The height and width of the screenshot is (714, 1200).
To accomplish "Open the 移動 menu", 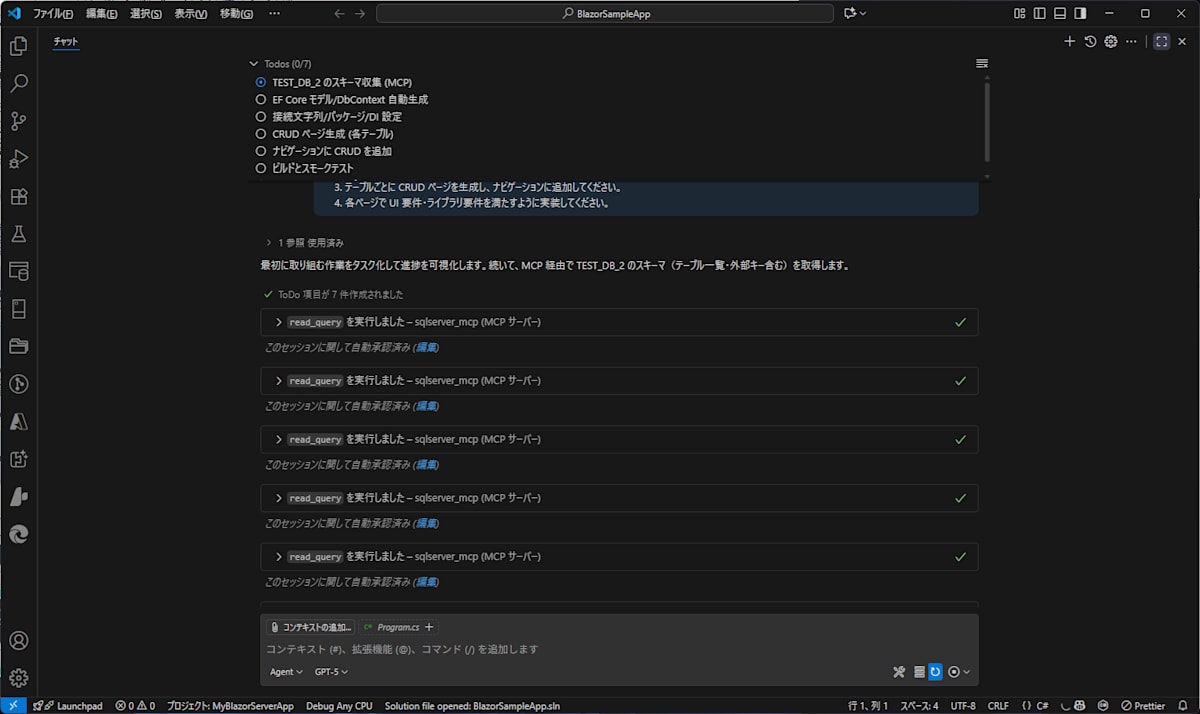I will tap(236, 13).
